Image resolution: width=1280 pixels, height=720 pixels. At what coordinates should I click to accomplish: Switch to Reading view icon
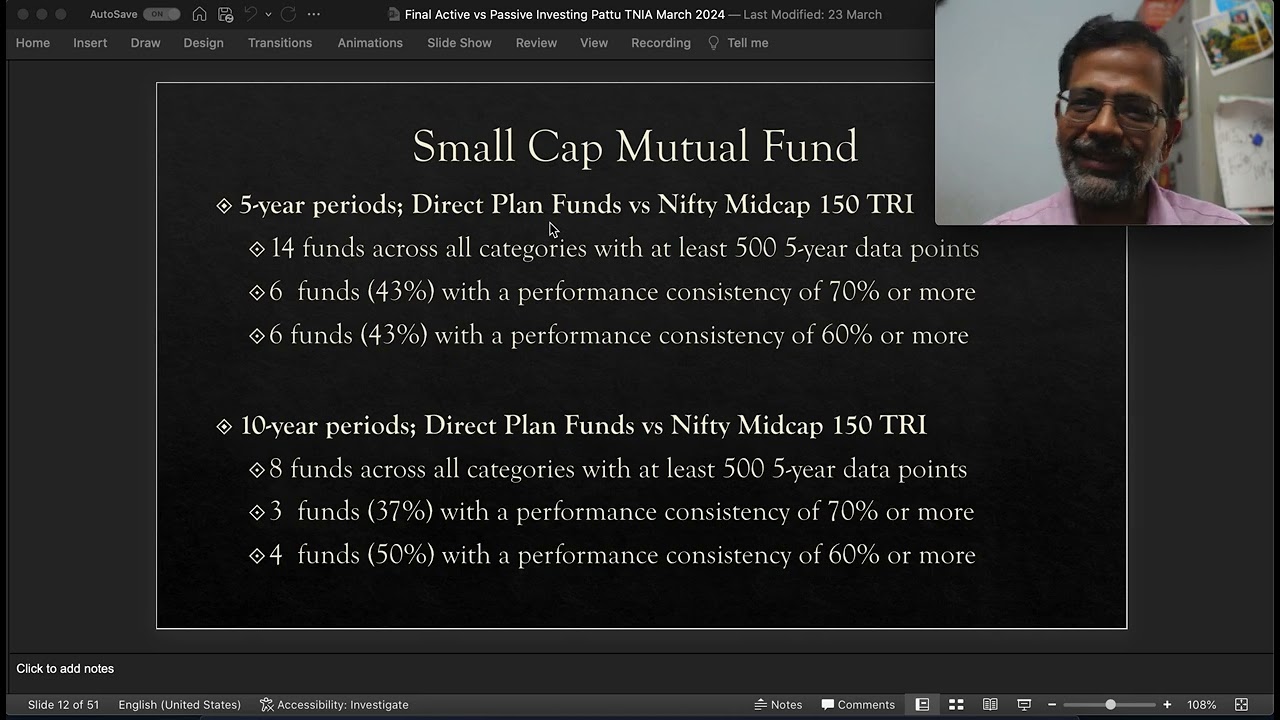click(x=990, y=704)
